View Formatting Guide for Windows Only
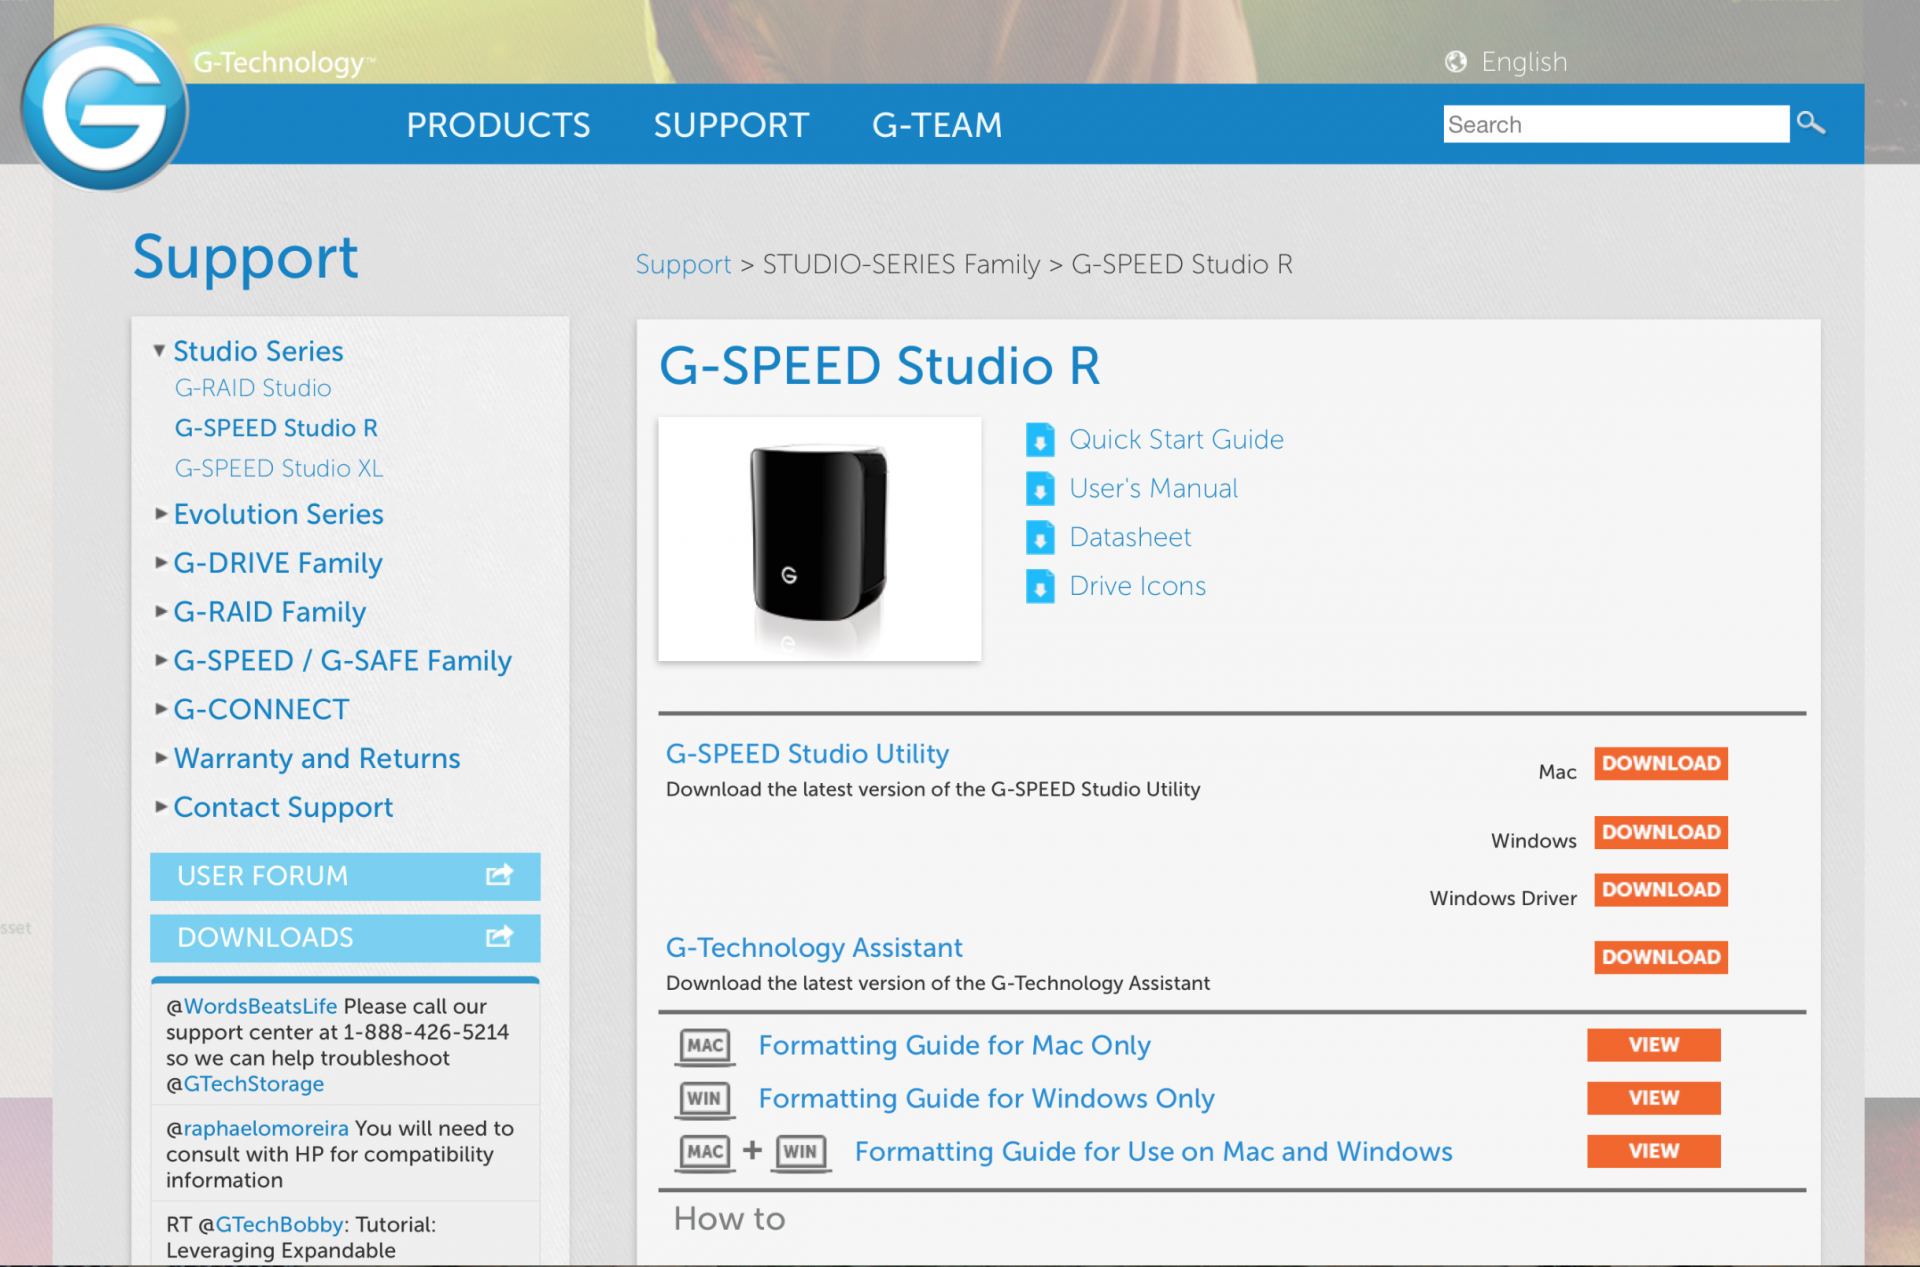The width and height of the screenshot is (1920, 1267). coord(1653,1098)
